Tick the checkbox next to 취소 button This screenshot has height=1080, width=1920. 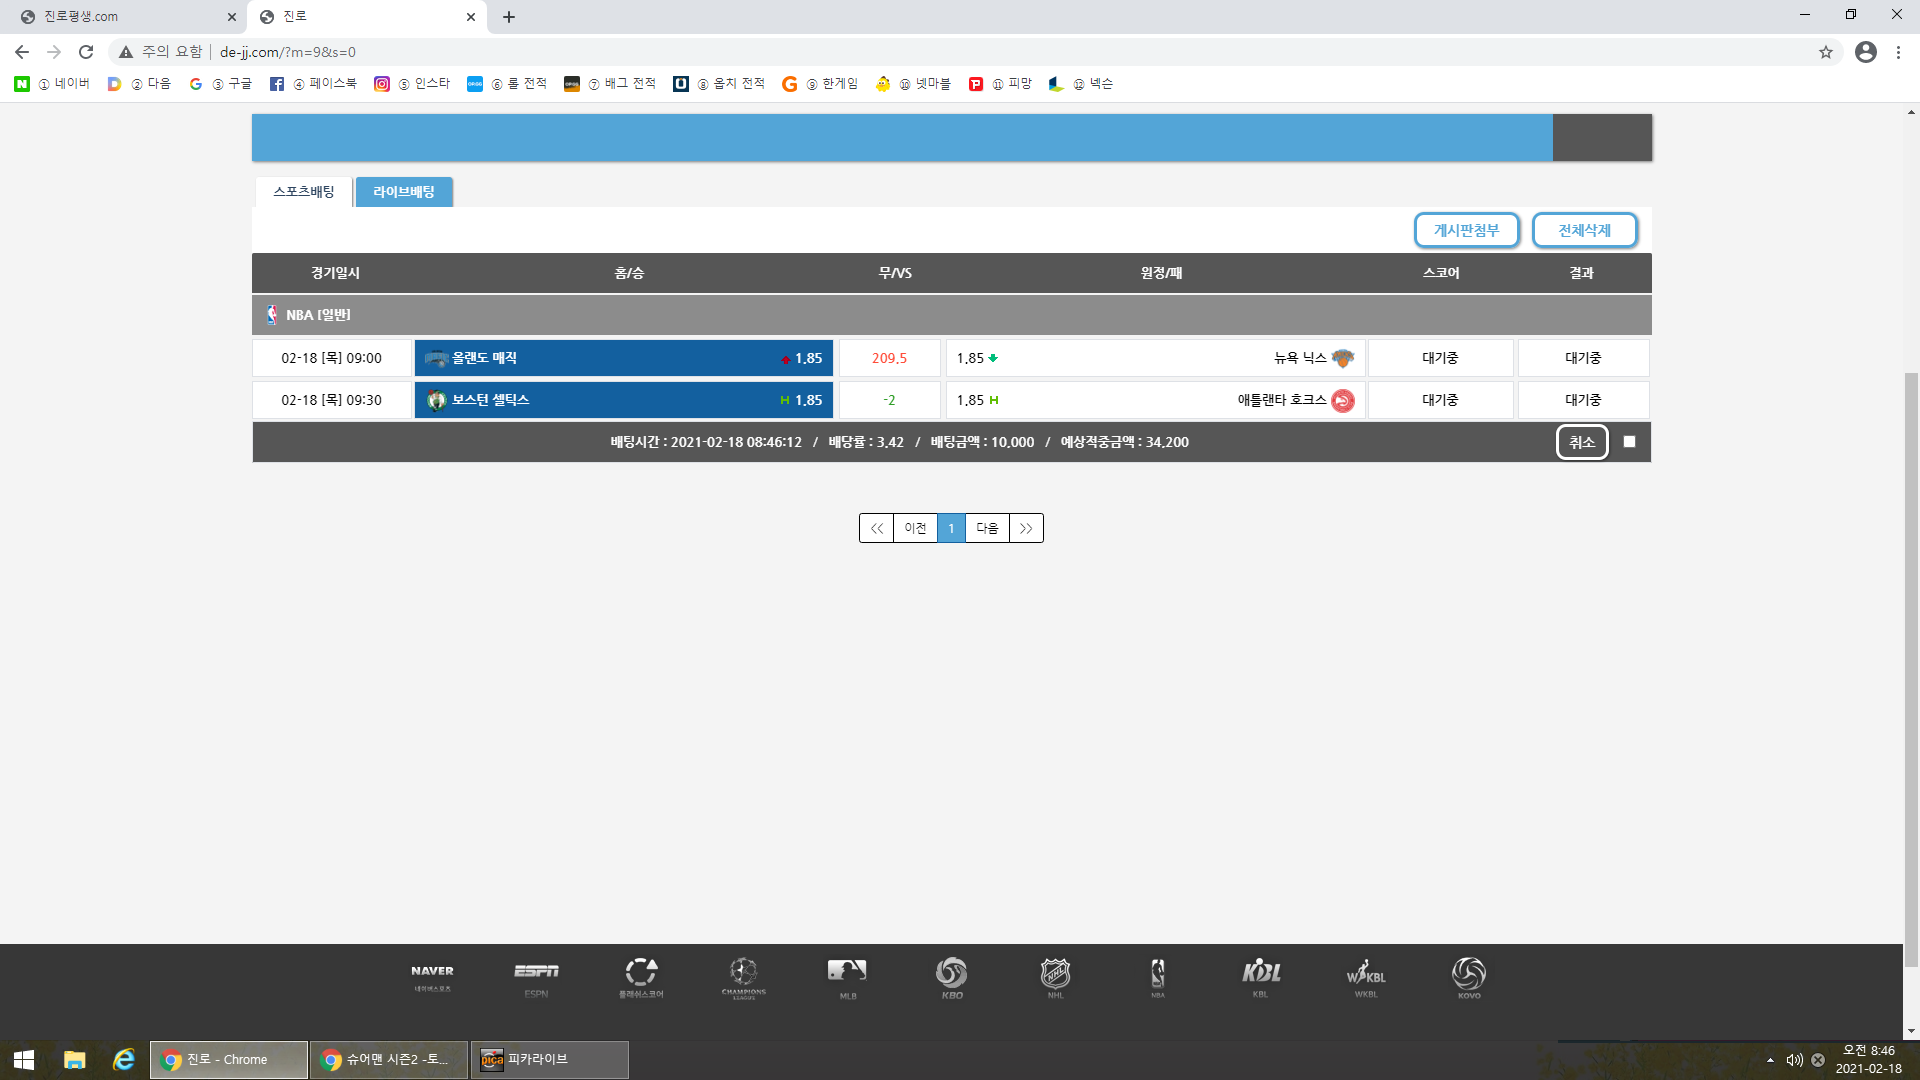[1629, 442]
